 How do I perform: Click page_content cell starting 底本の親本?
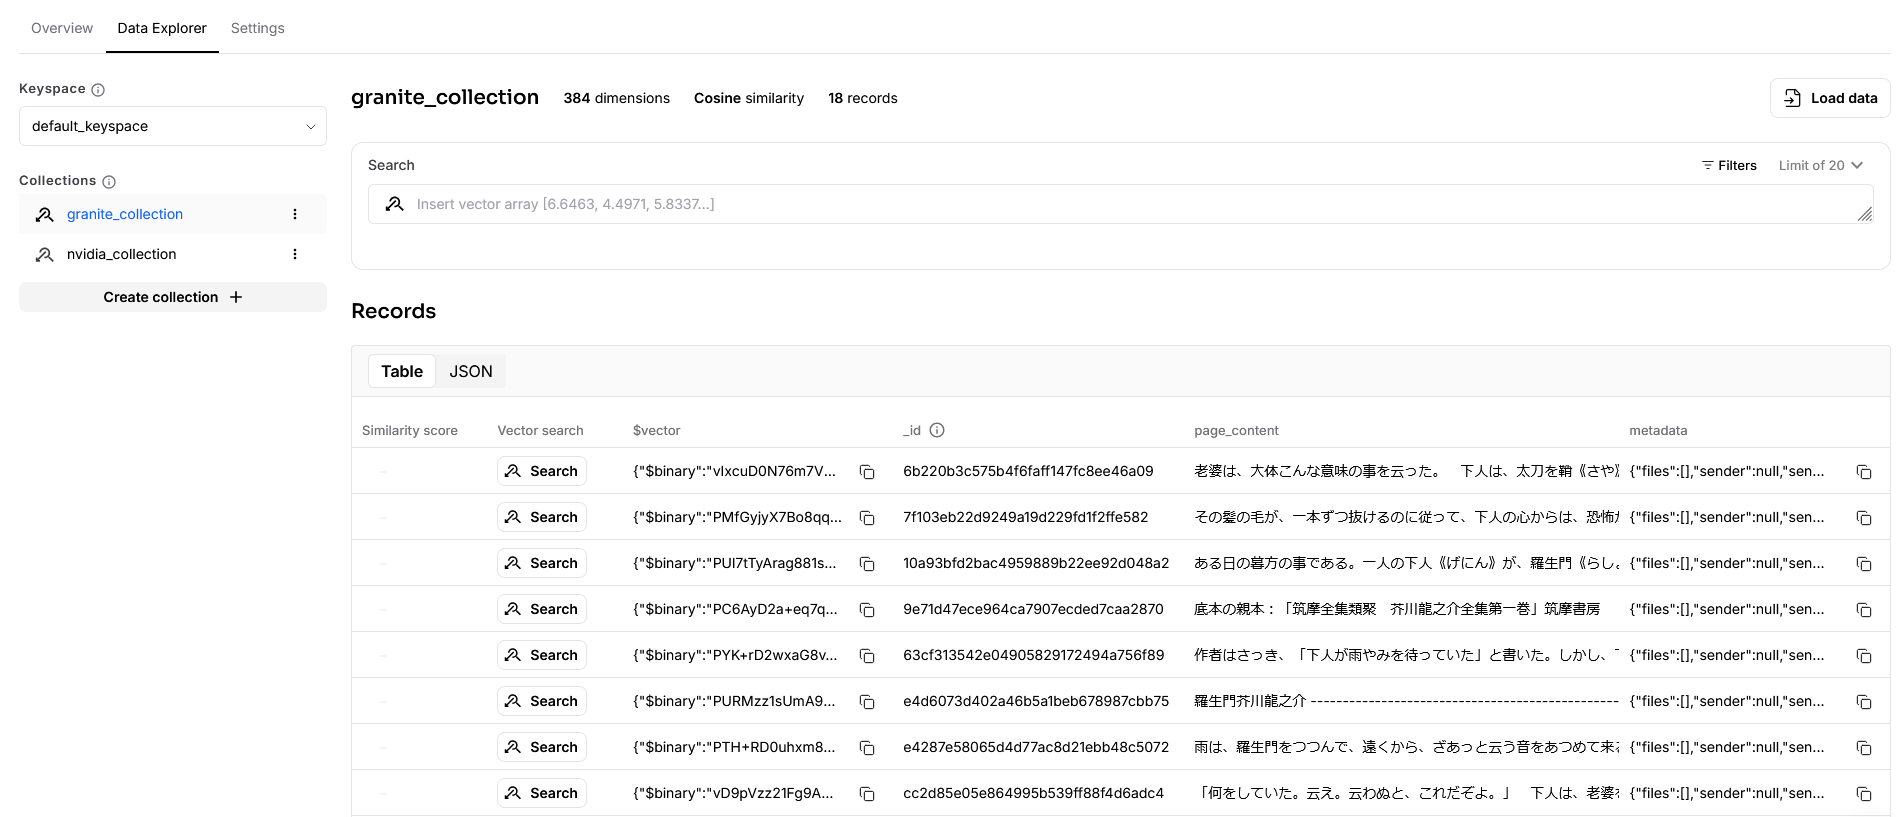coord(1397,609)
